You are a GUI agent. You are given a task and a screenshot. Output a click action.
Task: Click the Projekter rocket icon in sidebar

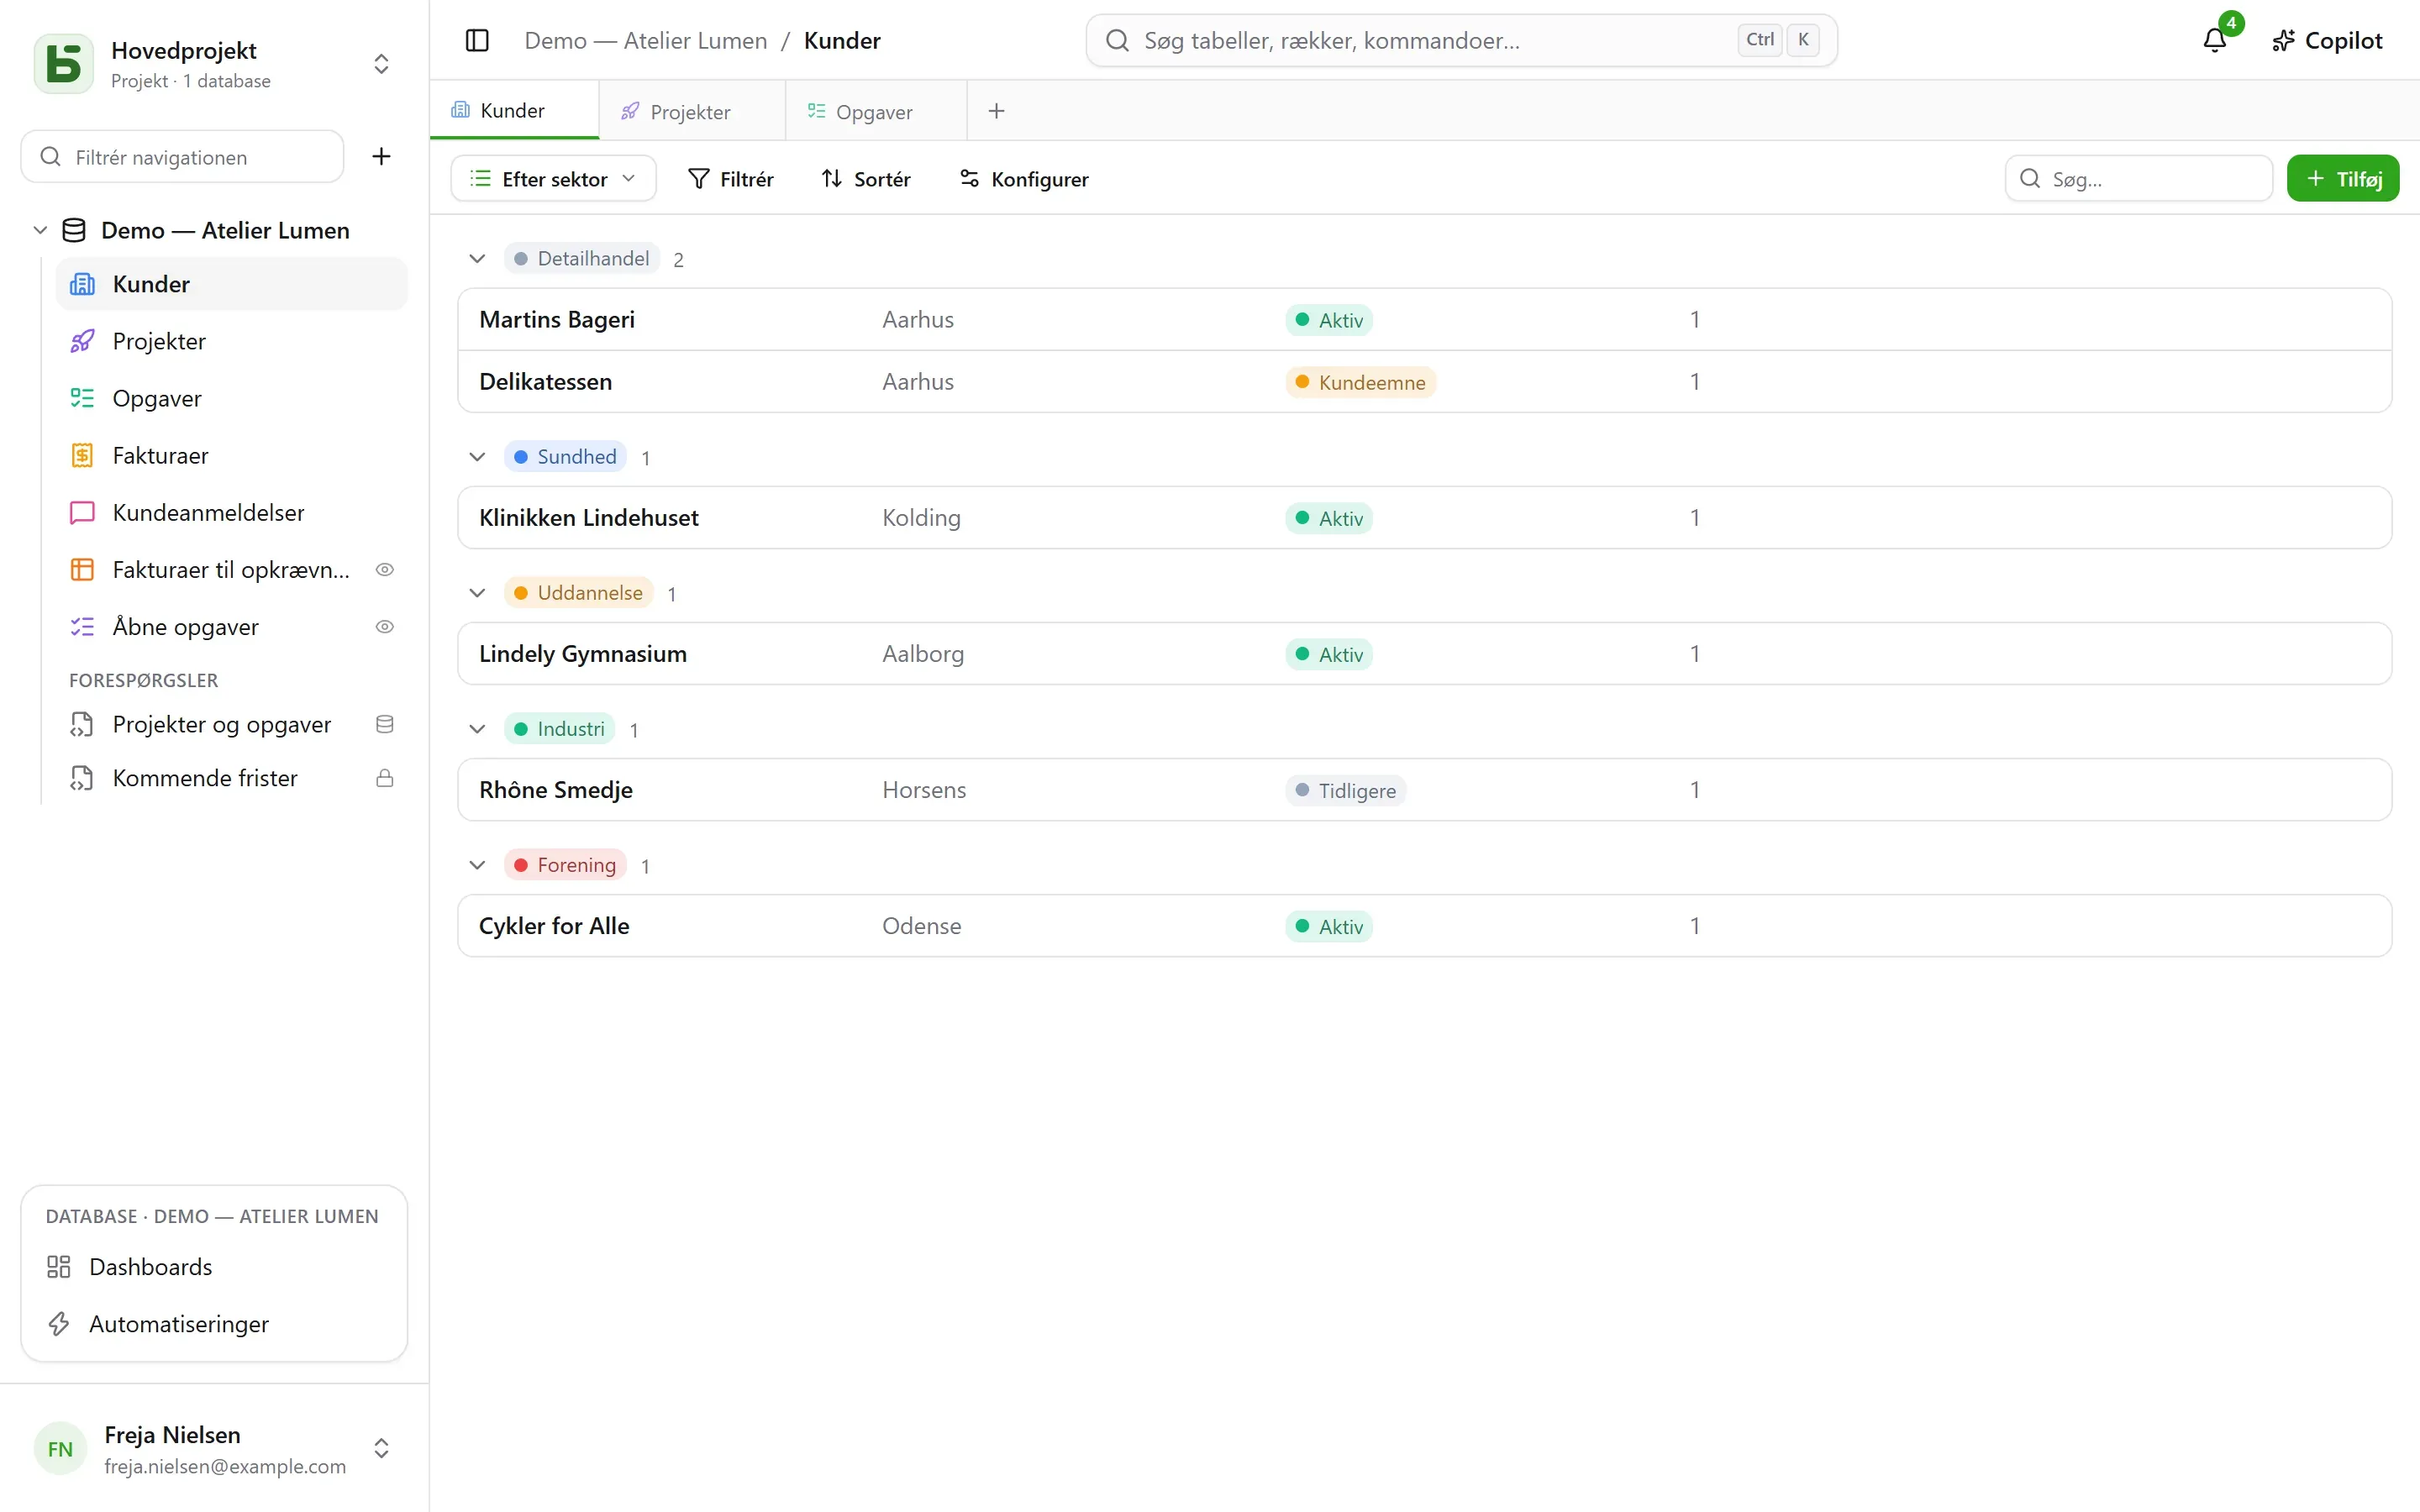pyautogui.click(x=82, y=341)
